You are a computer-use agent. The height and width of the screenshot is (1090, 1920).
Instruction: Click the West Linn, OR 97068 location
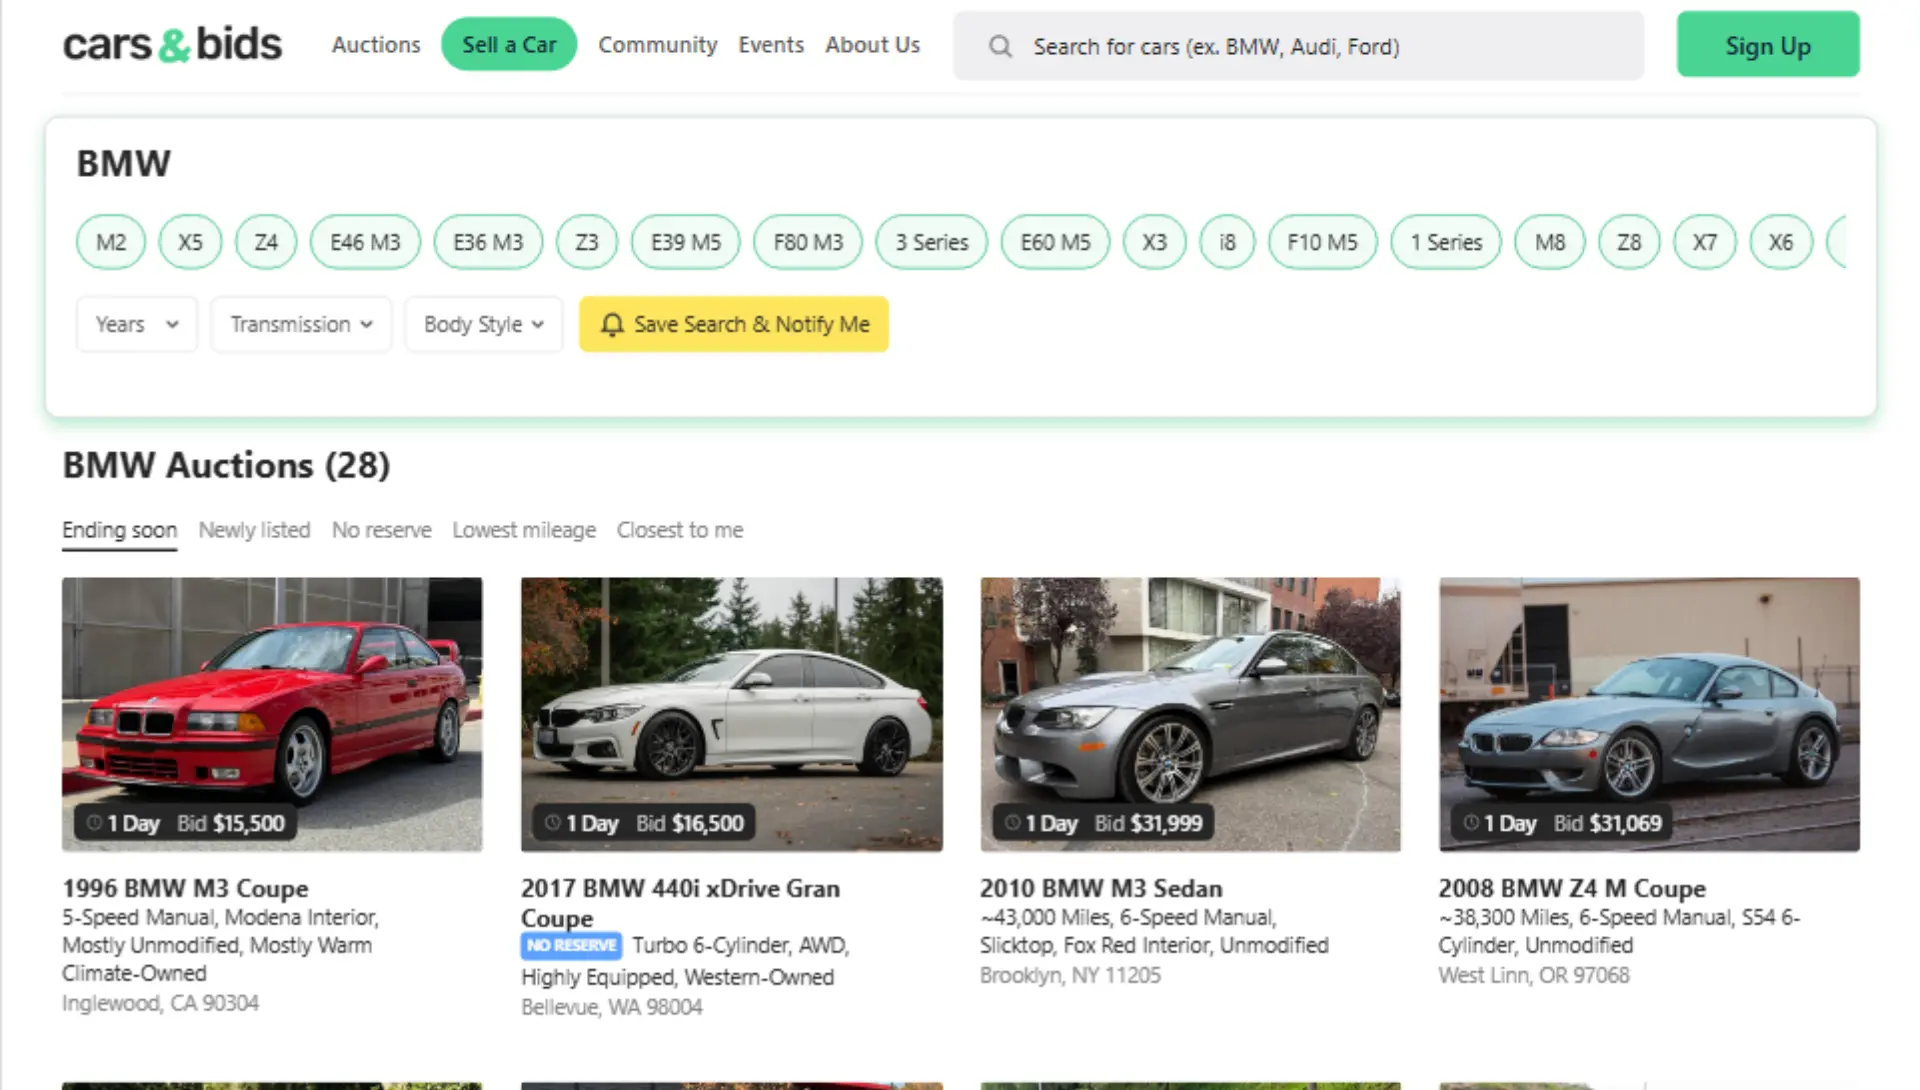click(1534, 975)
